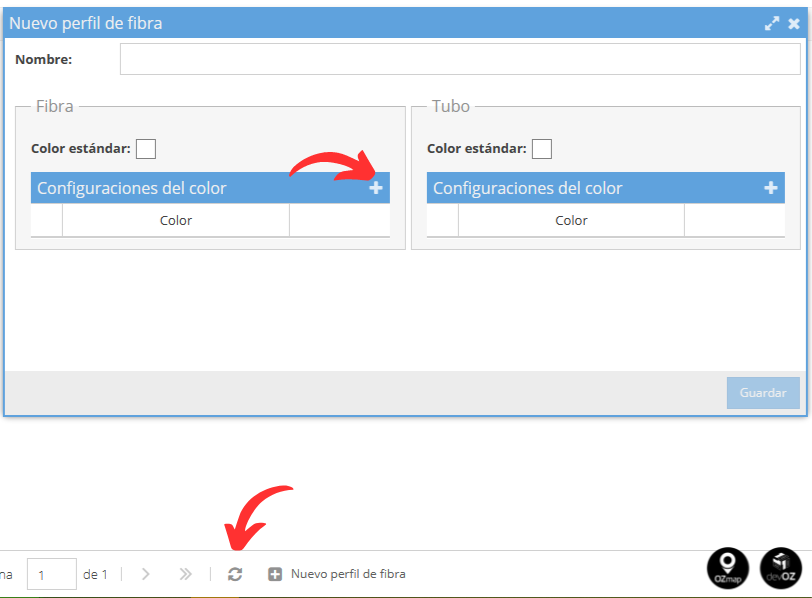
Task: Click Fibra's Configuraciones del color header
Action: 210,187
